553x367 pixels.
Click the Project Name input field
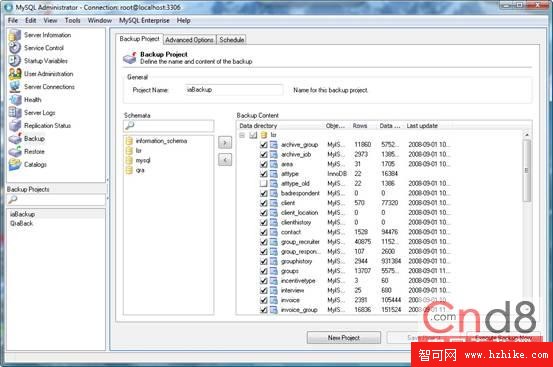tap(233, 90)
